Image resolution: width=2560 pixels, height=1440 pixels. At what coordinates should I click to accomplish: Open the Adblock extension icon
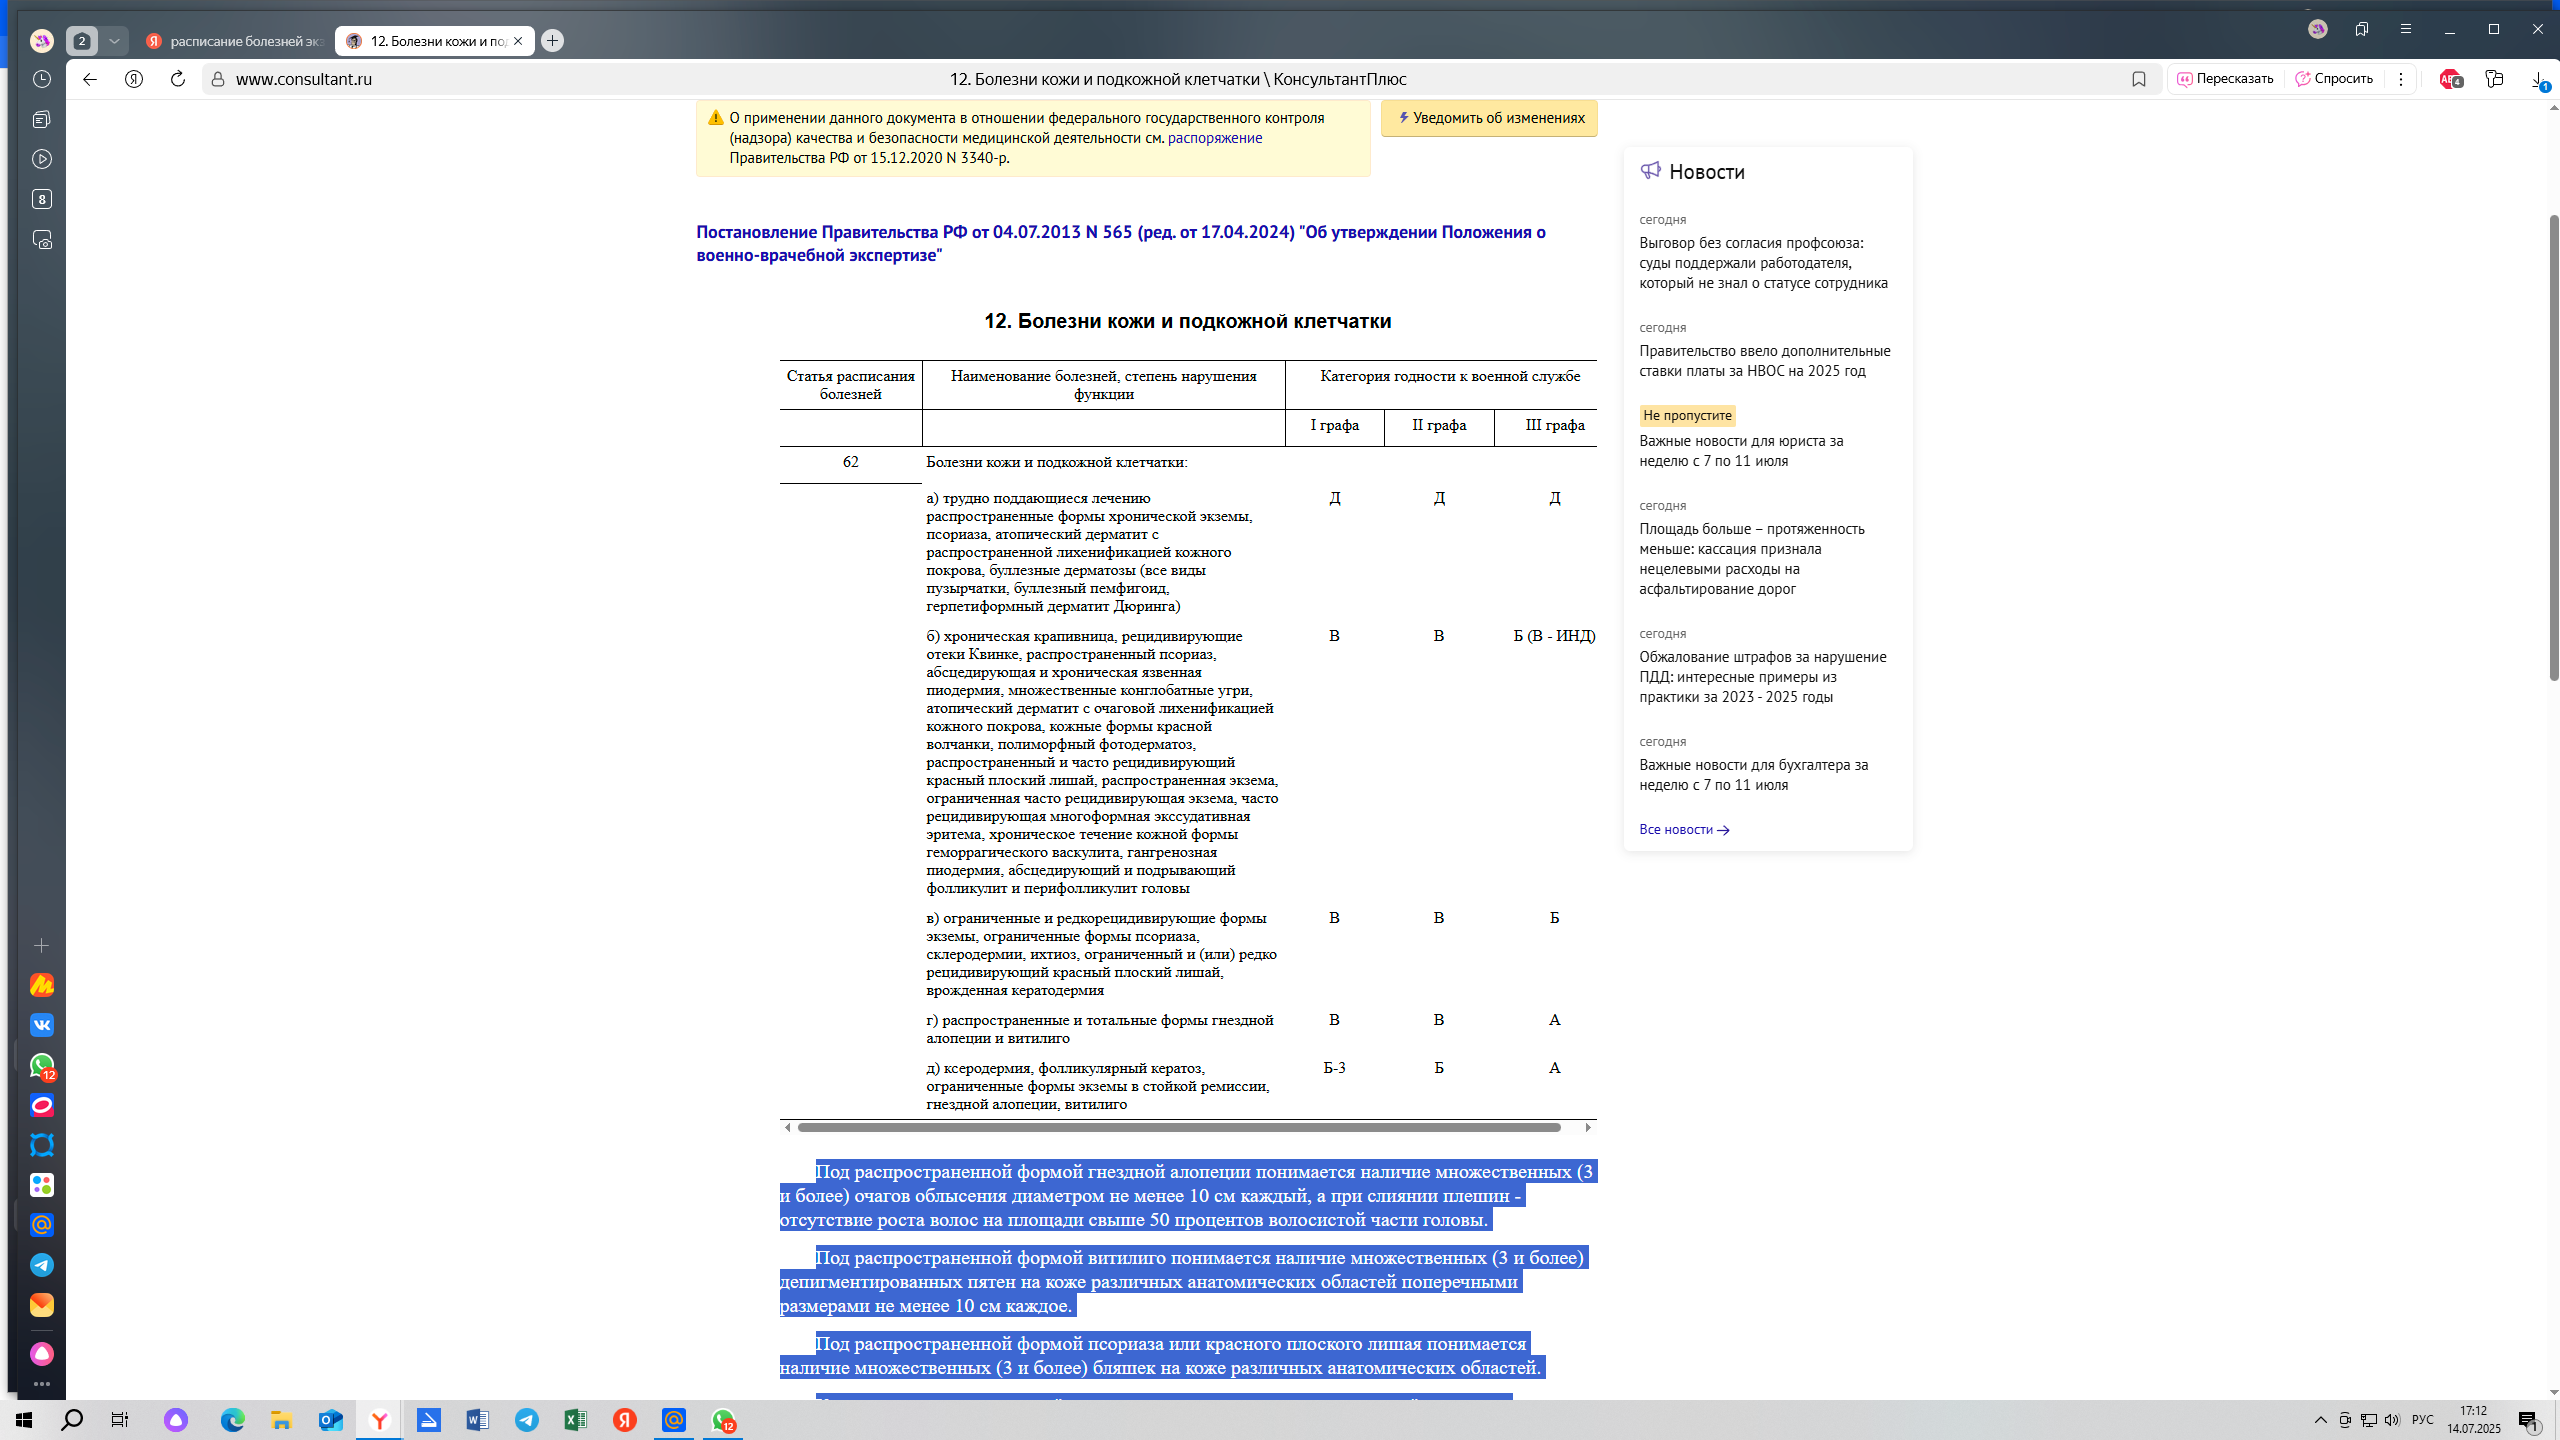pyautogui.click(x=2450, y=79)
